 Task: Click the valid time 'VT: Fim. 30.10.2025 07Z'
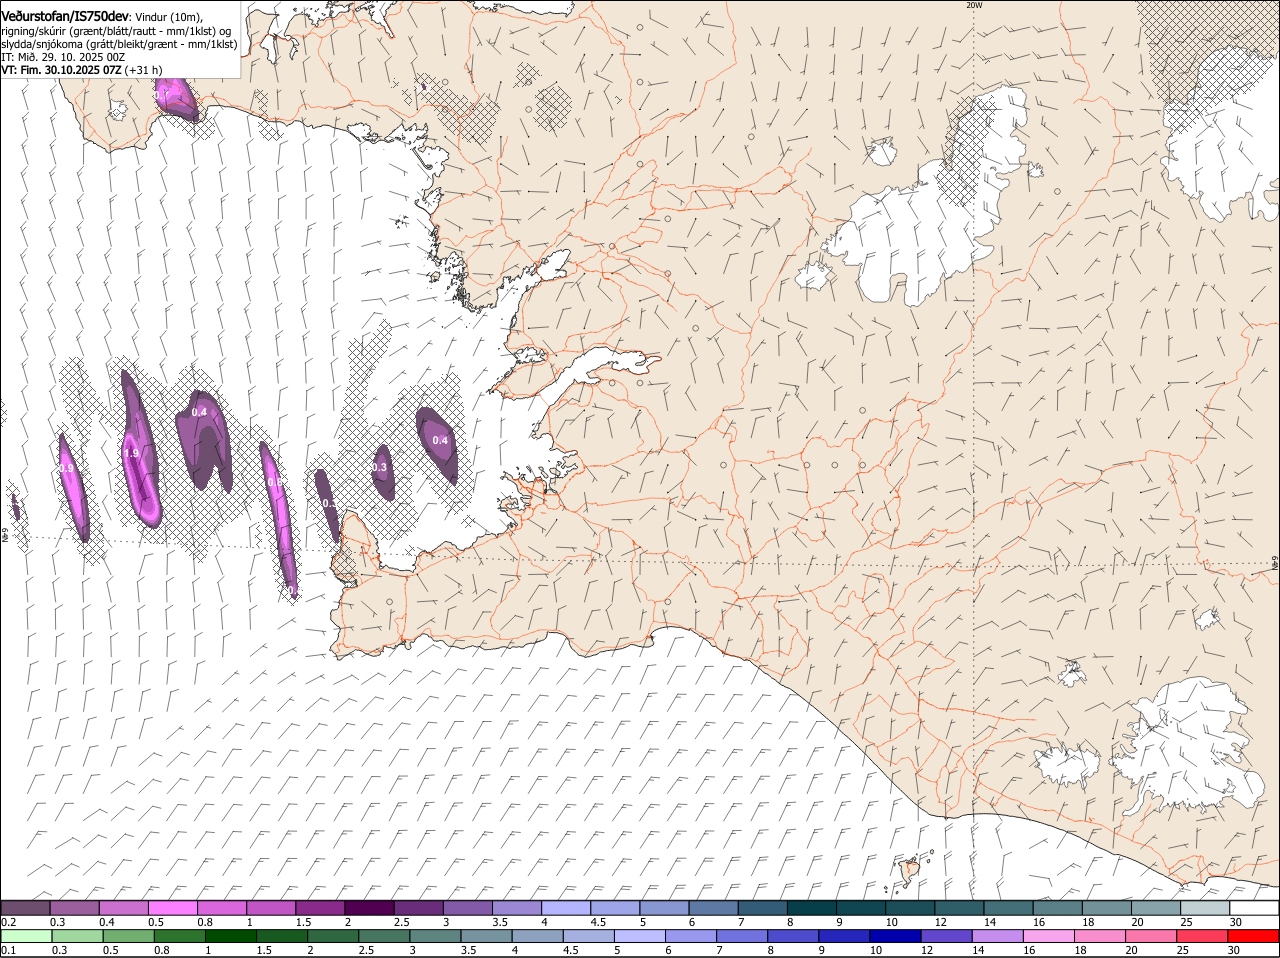coord(62,70)
